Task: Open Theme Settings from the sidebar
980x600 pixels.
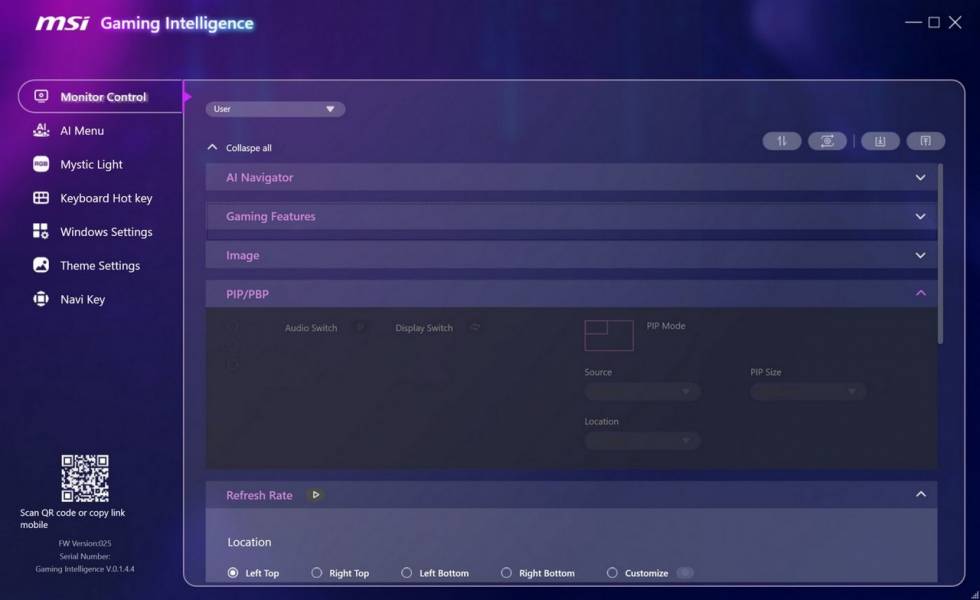Action: (x=99, y=266)
